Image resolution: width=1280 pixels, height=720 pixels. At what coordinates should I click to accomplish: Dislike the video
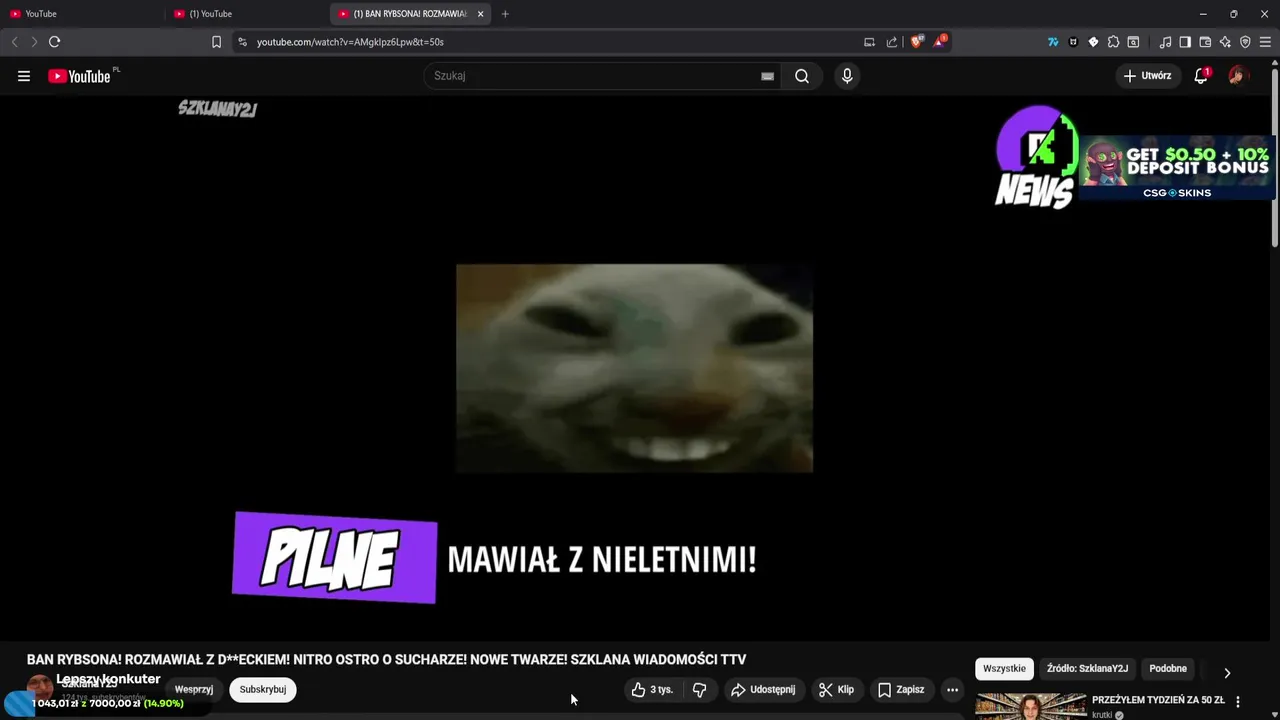700,690
